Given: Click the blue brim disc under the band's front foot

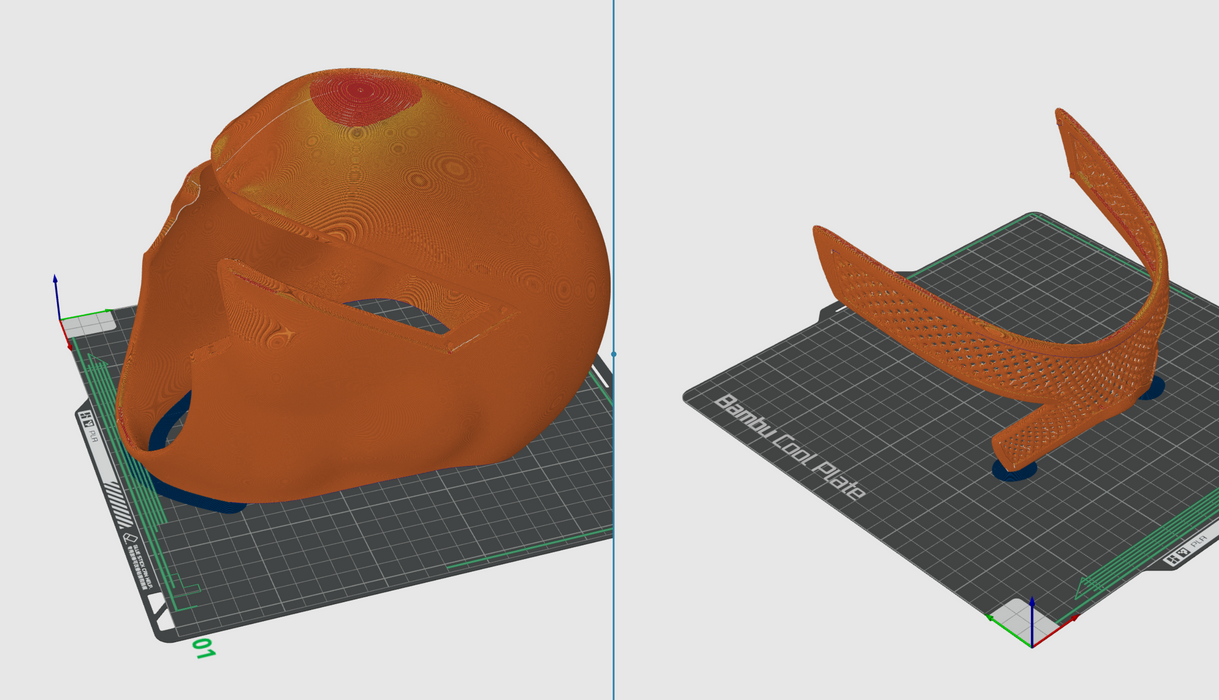Looking at the screenshot, I should 1016,470.
